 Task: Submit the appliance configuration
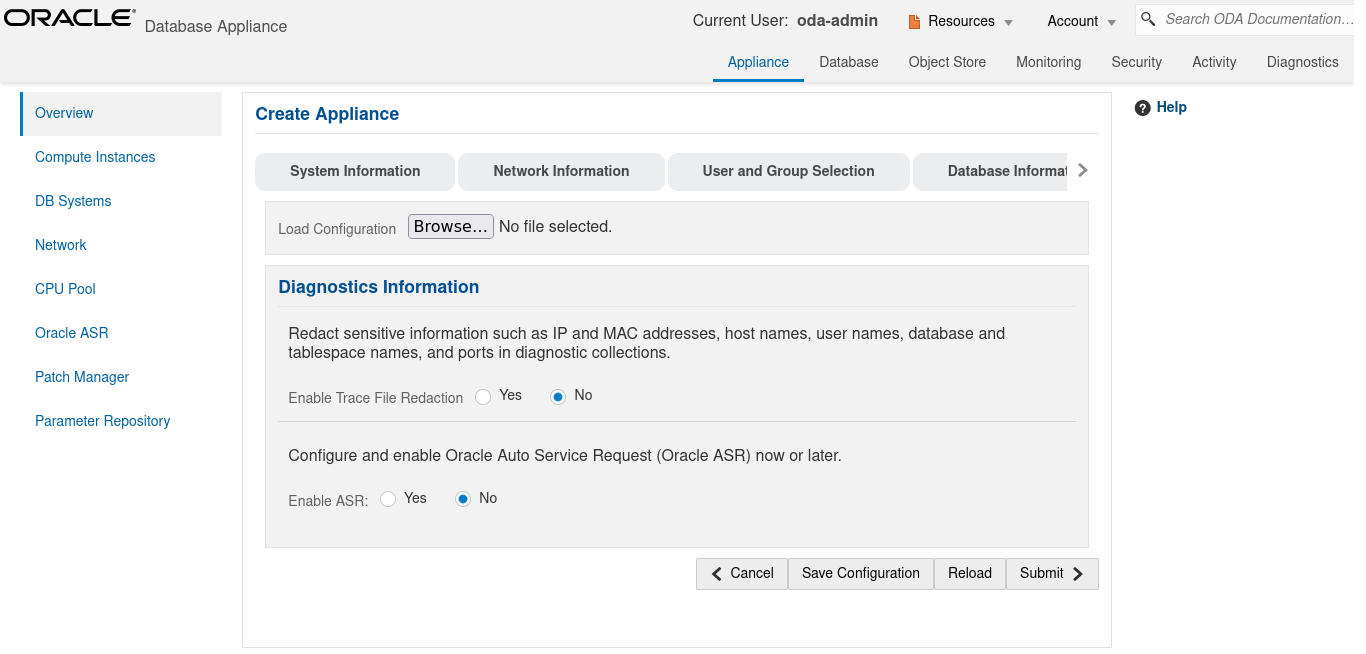coord(1051,573)
